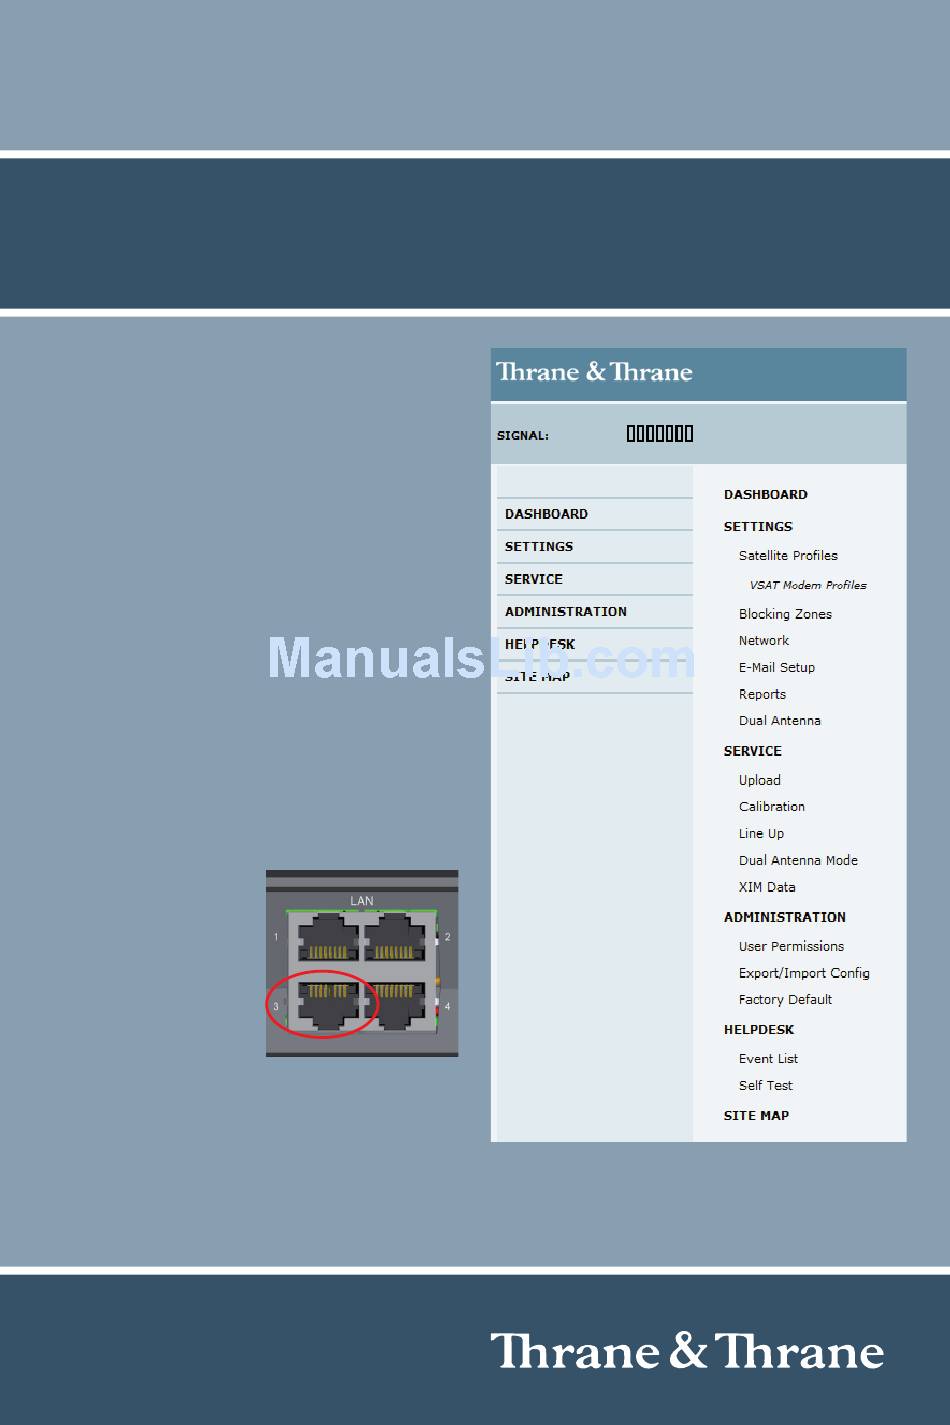
Task: Click the large Thrane & Thrane footer logo
Action: [x=687, y=1351]
